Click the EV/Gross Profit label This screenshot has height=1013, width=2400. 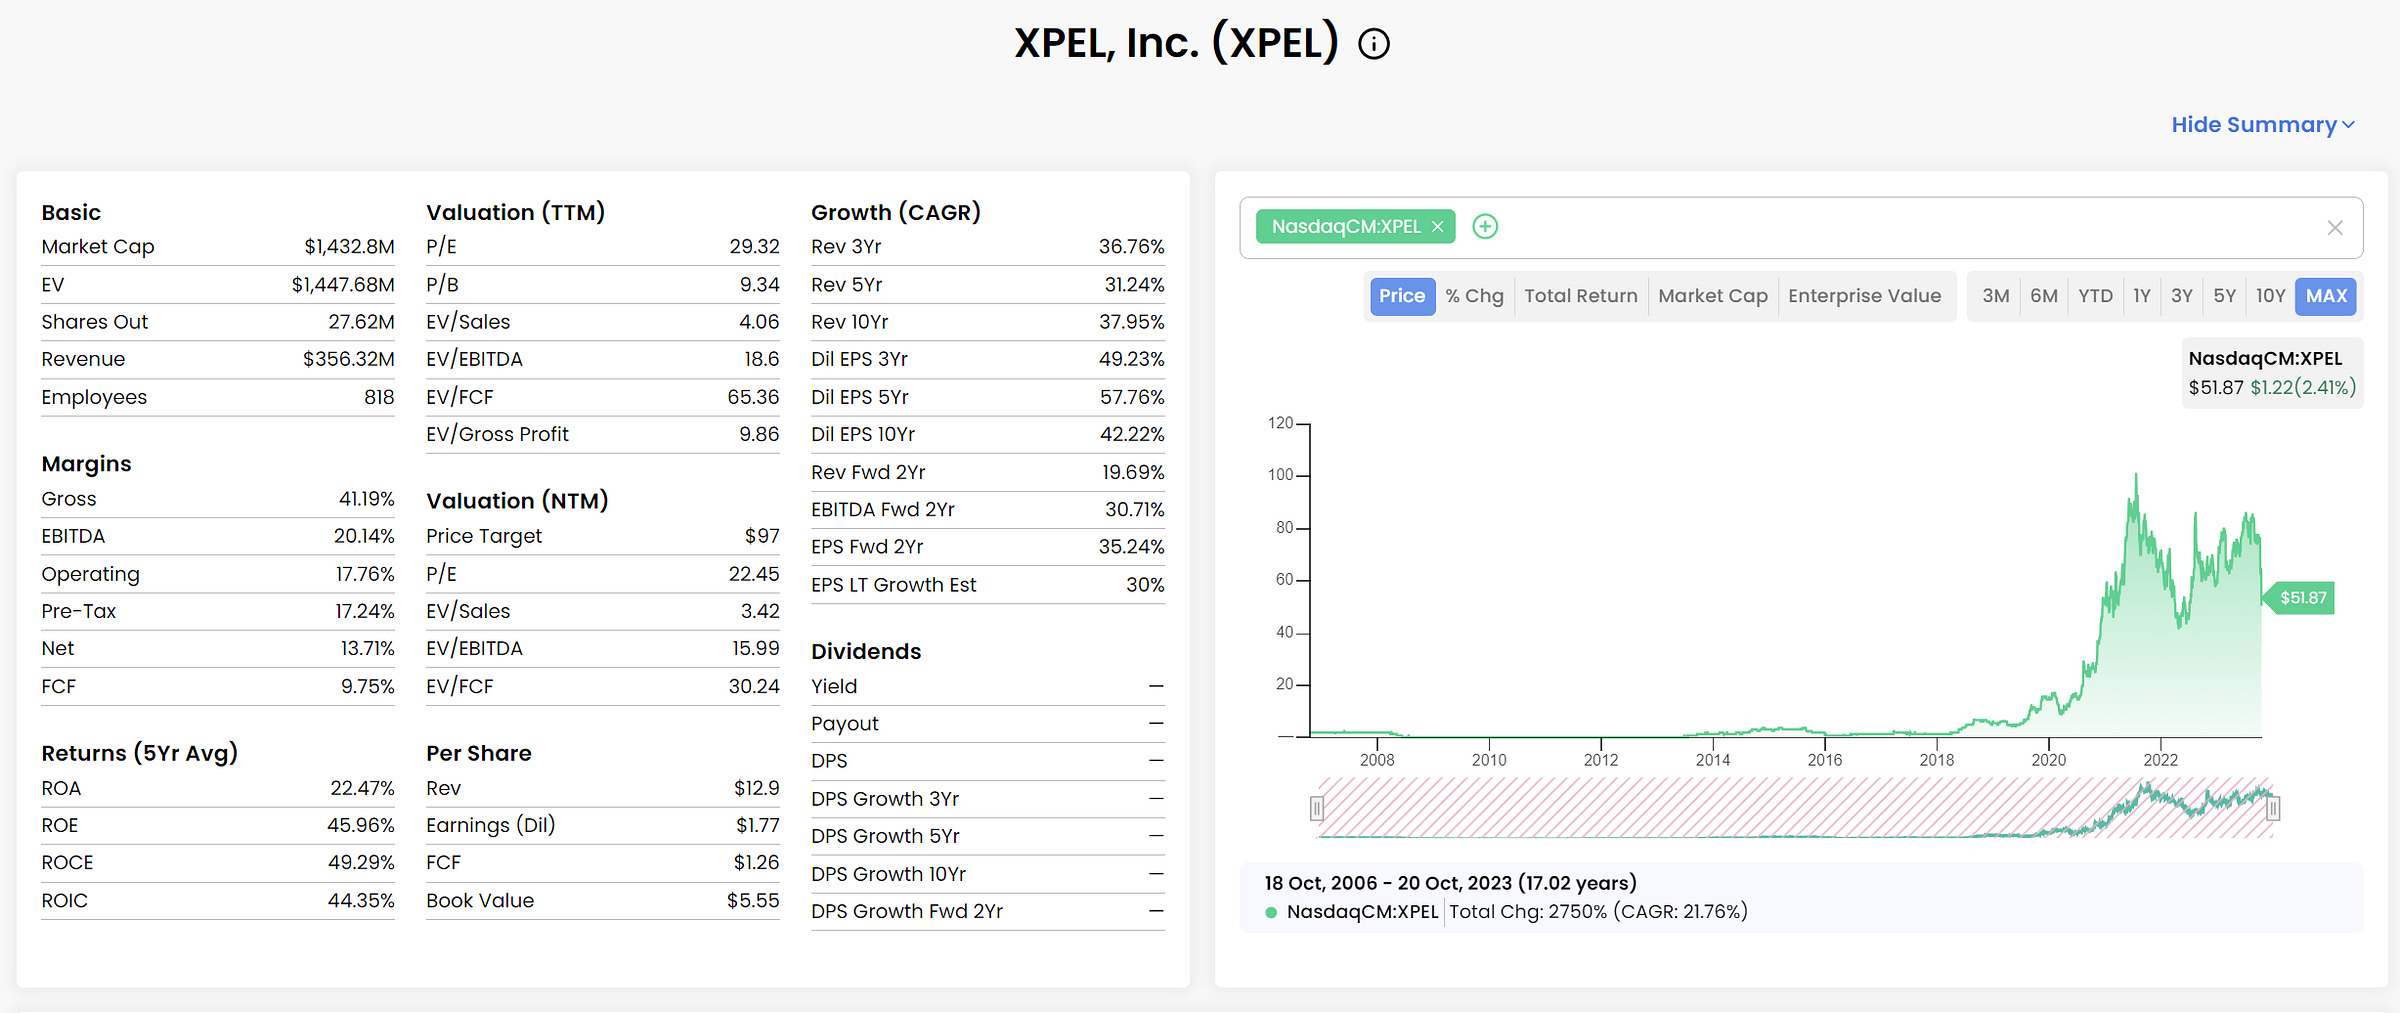tap(497, 434)
